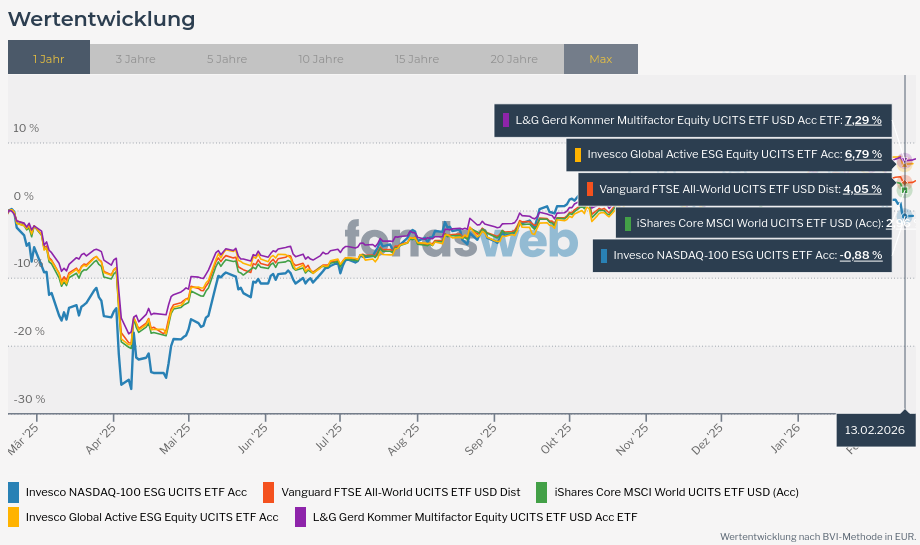Click the Vanguard FTSE All-World 4,05 % tooltip

[x=735, y=189]
